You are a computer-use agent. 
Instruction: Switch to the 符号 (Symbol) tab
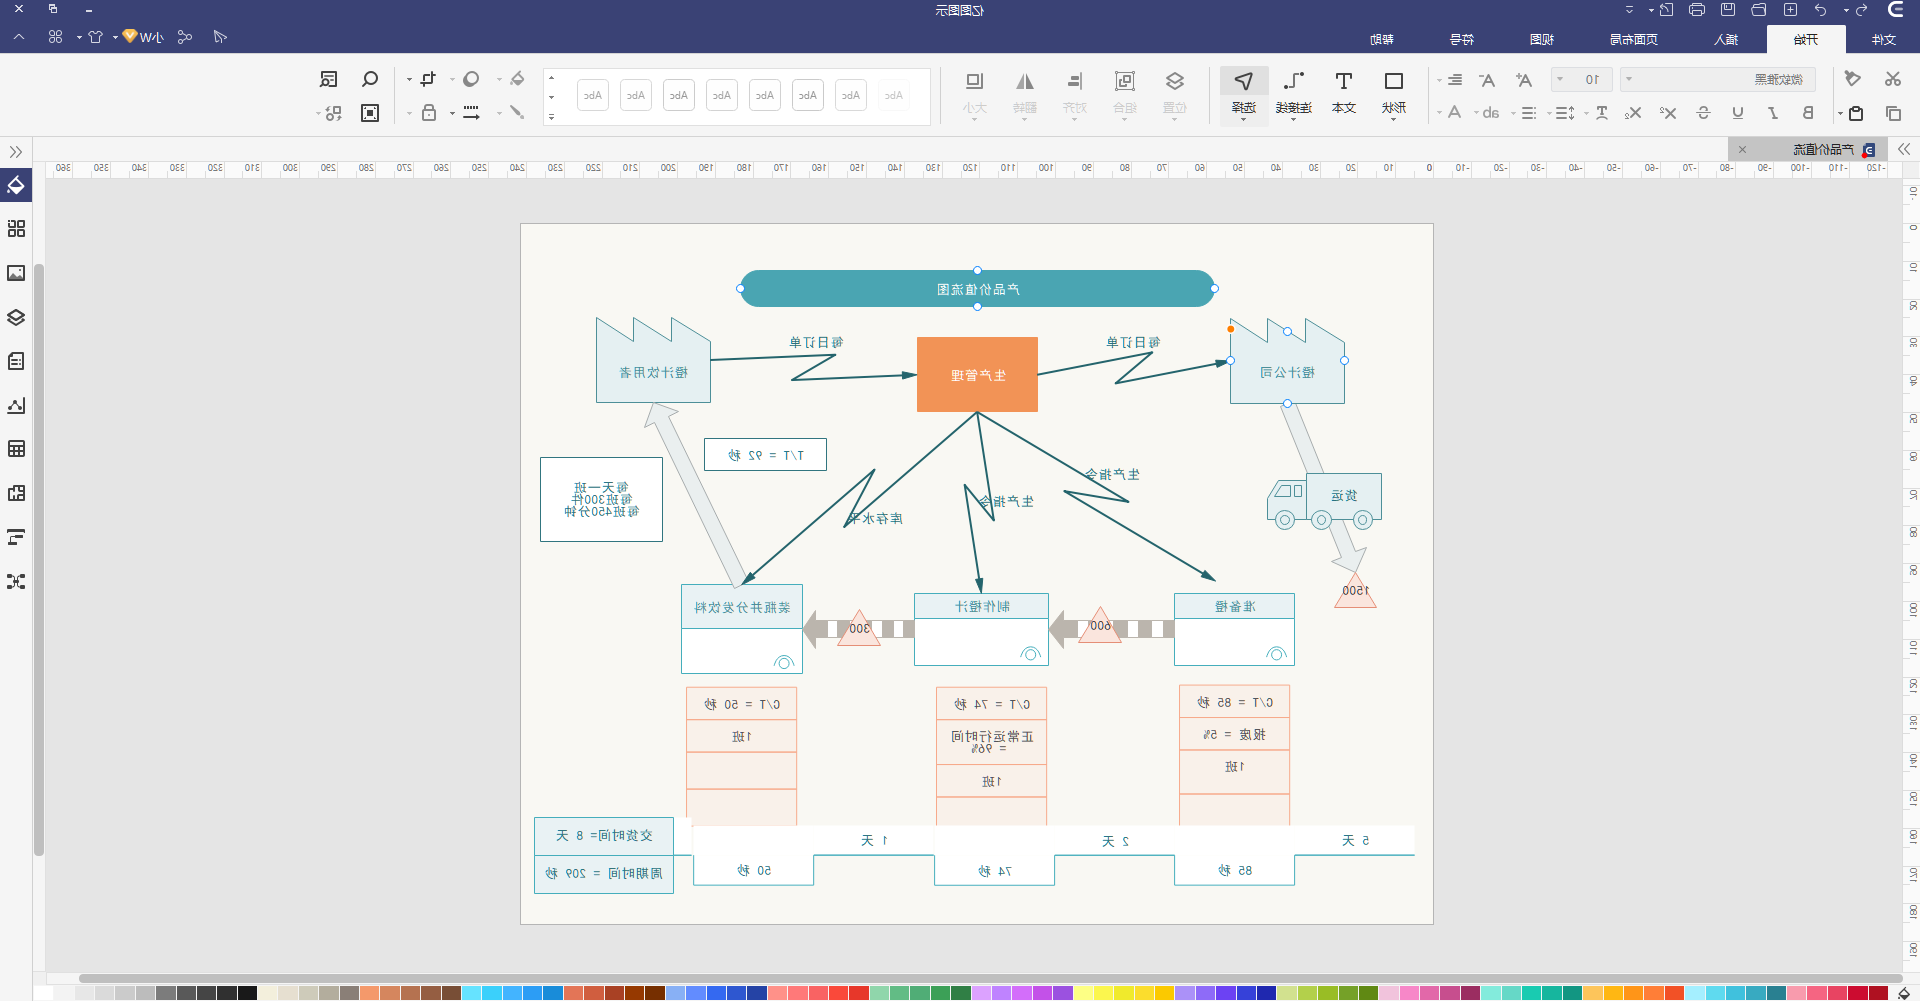(1462, 39)
